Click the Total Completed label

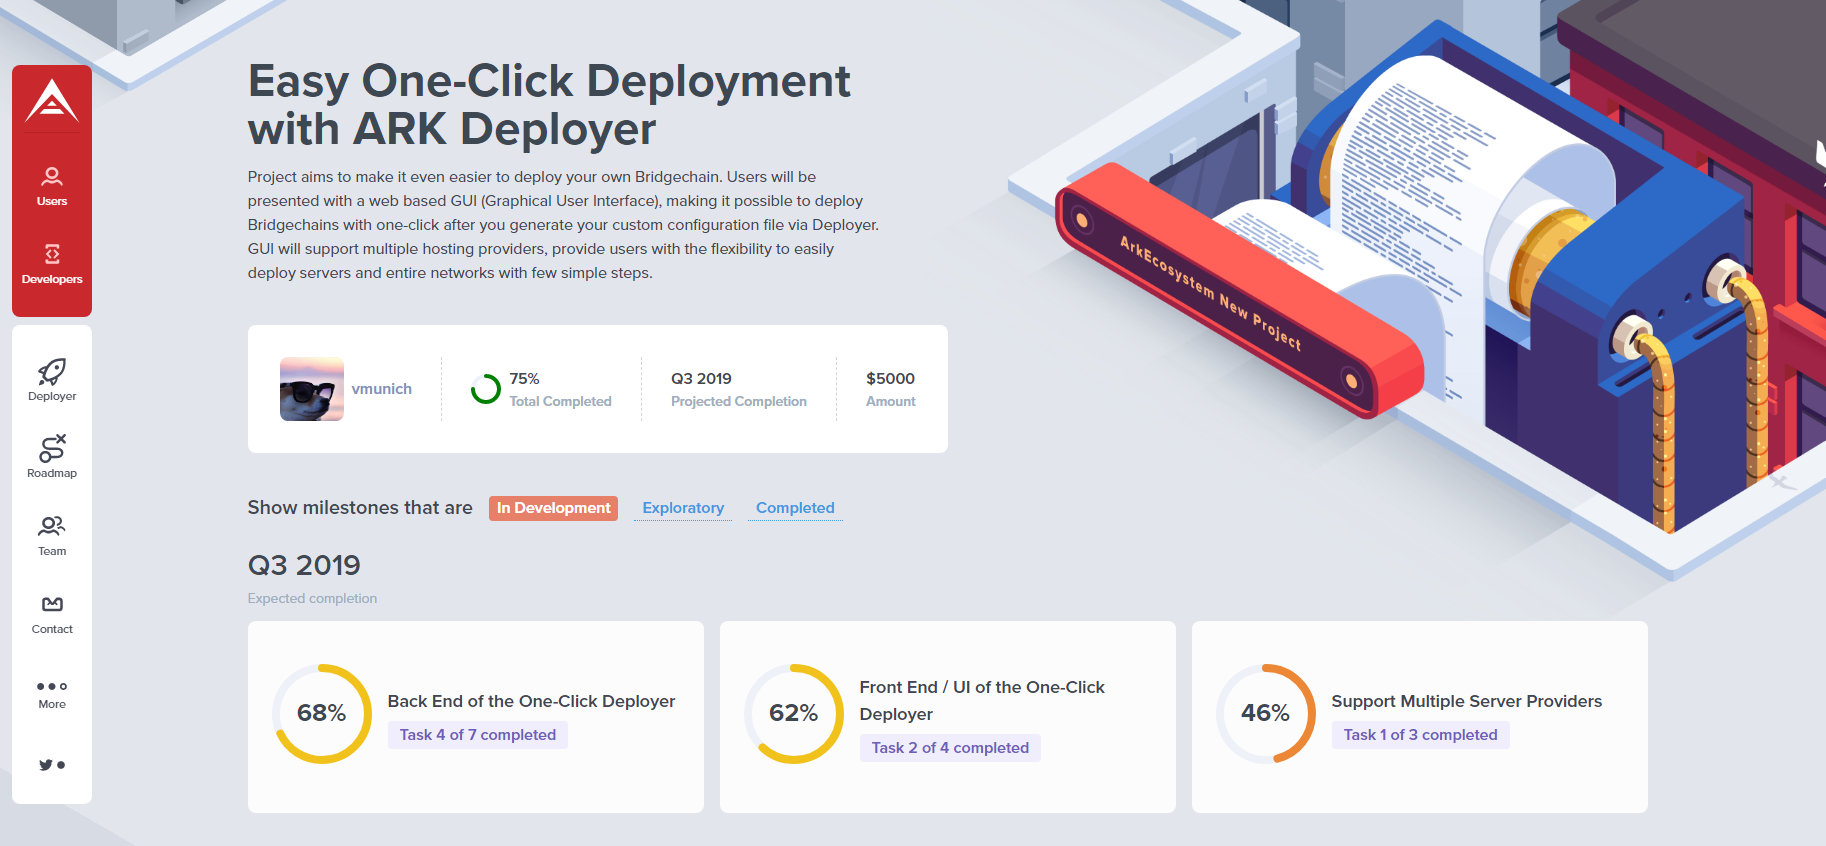click(560, 401)
